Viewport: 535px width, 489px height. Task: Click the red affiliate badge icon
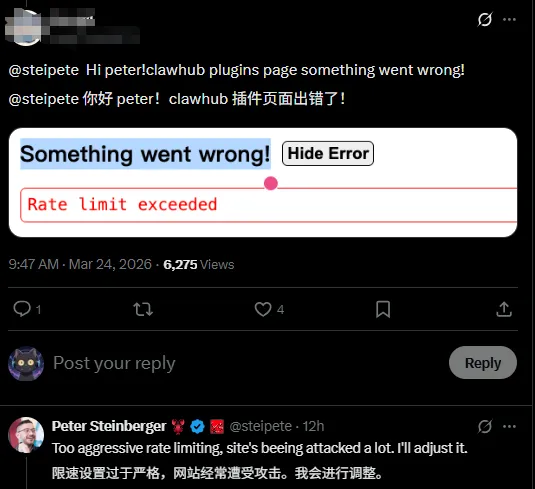[x=217, y=427]
